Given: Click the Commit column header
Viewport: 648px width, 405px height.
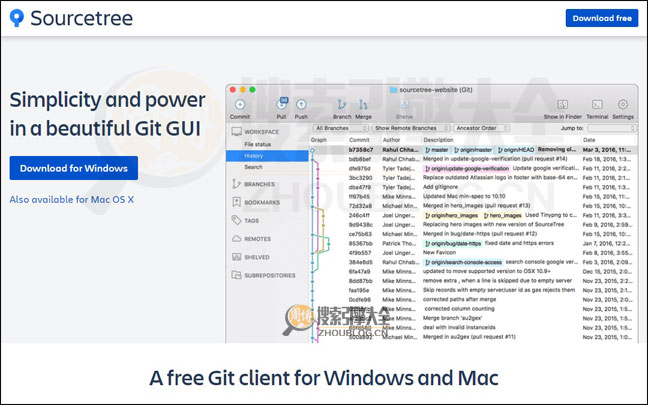Looking at the screenshot, I should click(x=359, y=140).
